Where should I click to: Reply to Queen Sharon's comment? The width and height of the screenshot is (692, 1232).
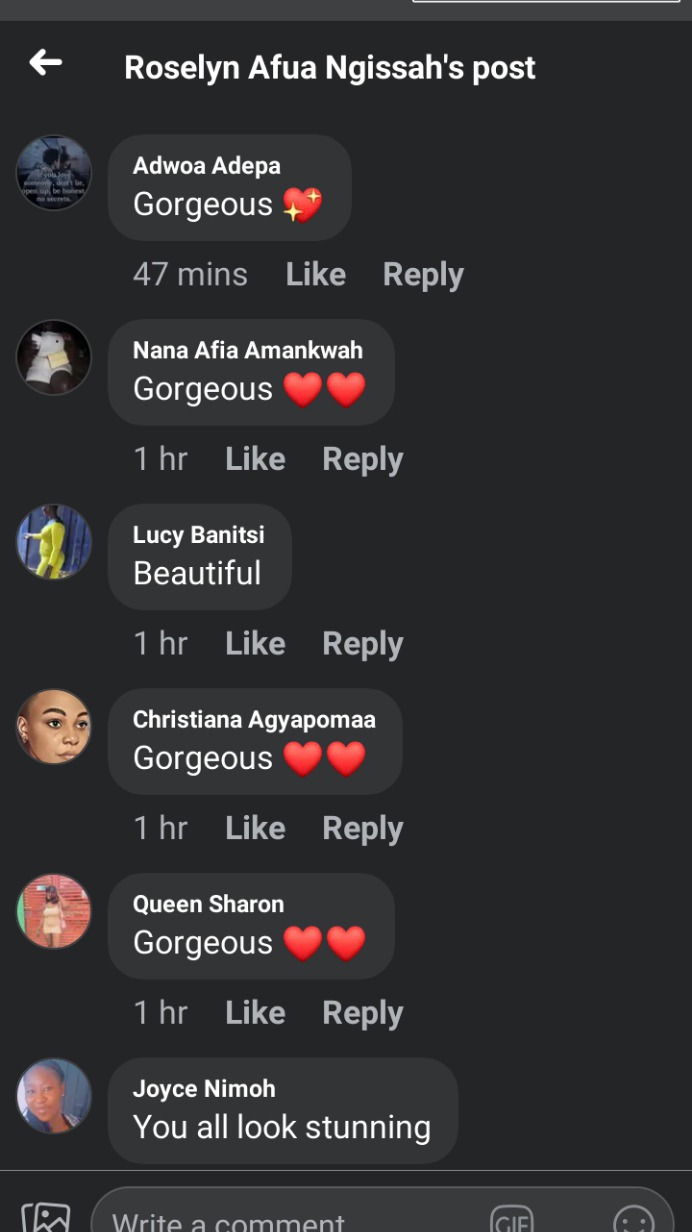coord(362,1013)
